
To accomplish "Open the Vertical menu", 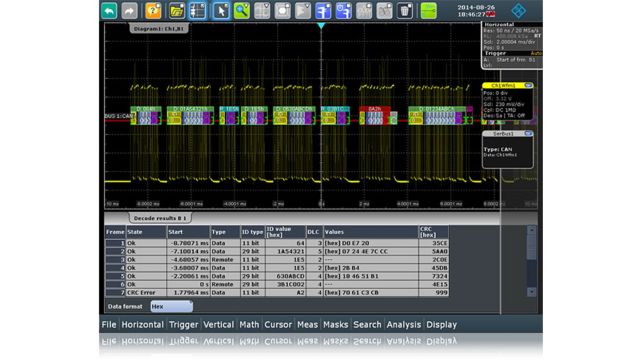I will point(219,324).
